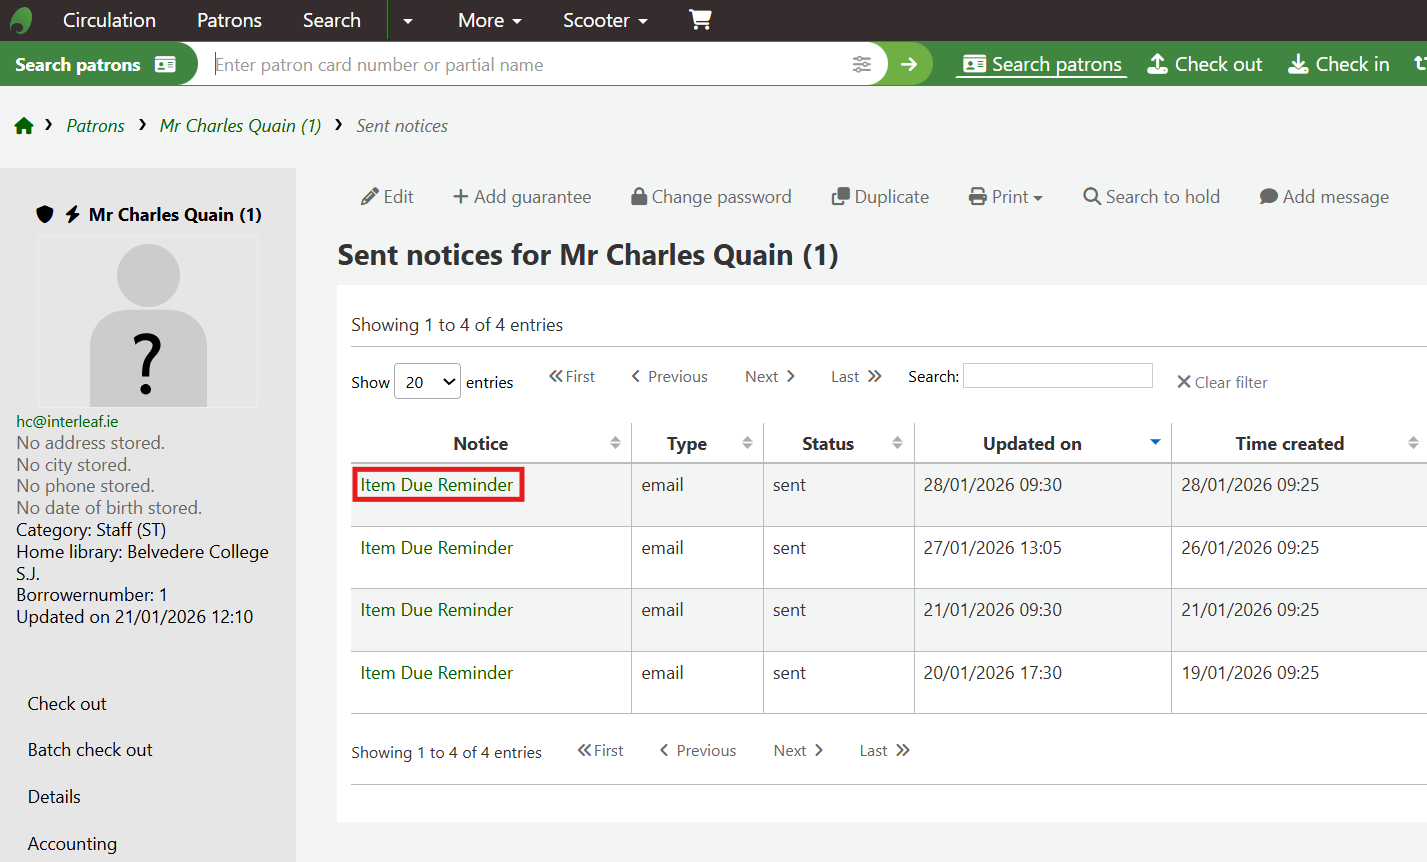Open Check out in patron sidebar

(x=67, y=704)
